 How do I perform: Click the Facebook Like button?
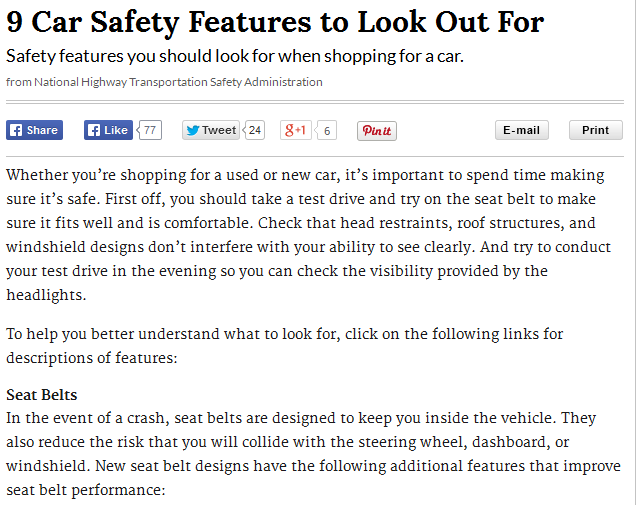pyautogui.click(x=108, y=130)
